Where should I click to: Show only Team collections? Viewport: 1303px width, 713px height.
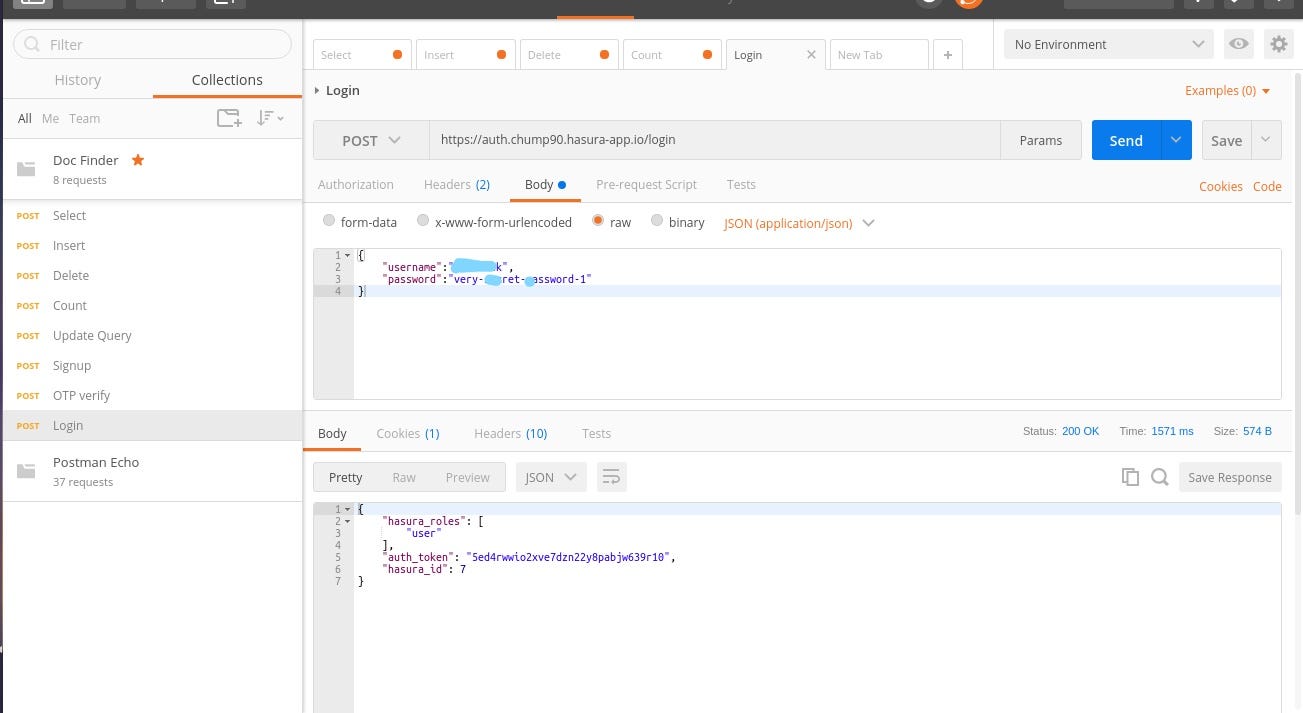[x=84, y=118]
